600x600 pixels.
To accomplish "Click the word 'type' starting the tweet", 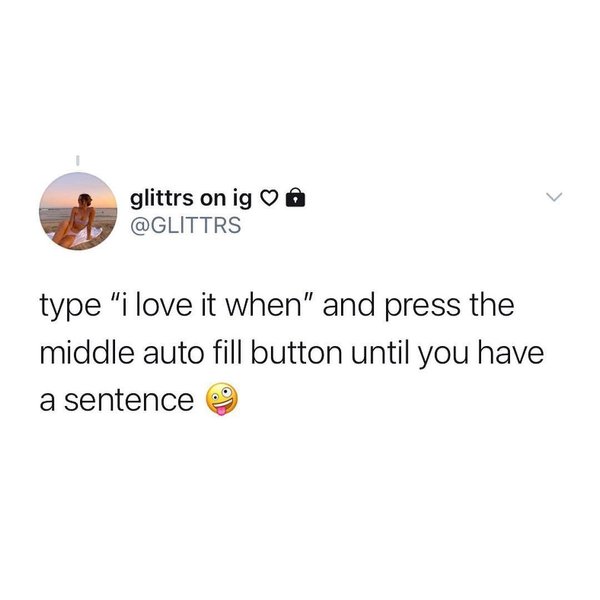I will [70, 308].
